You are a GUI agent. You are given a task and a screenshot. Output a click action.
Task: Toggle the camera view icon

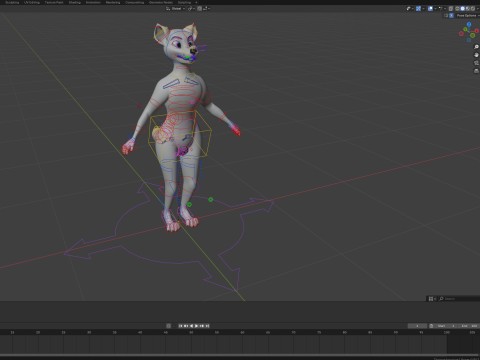476,63
